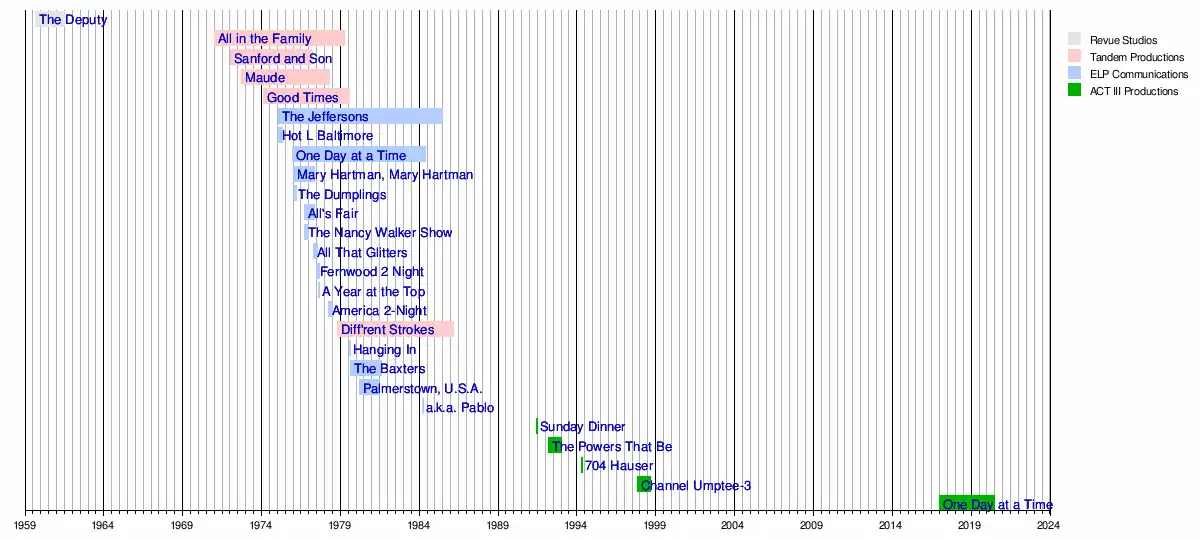Click the green Channel Umptee-3 timeline bar
This screenshot has width=1200, height=540.
642,485
